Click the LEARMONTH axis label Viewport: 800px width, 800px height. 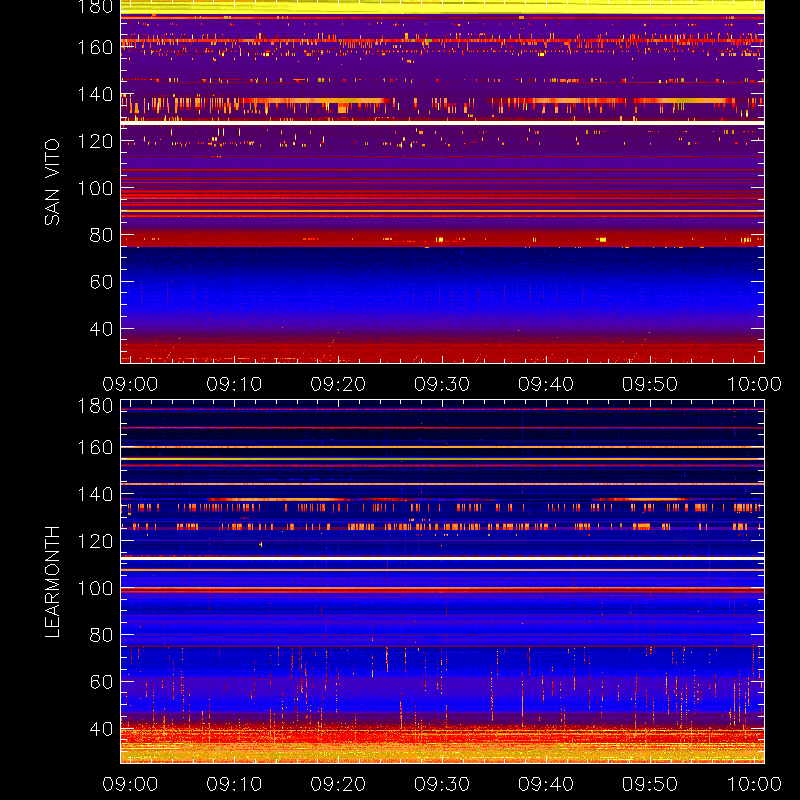click(x=52, y=582)
